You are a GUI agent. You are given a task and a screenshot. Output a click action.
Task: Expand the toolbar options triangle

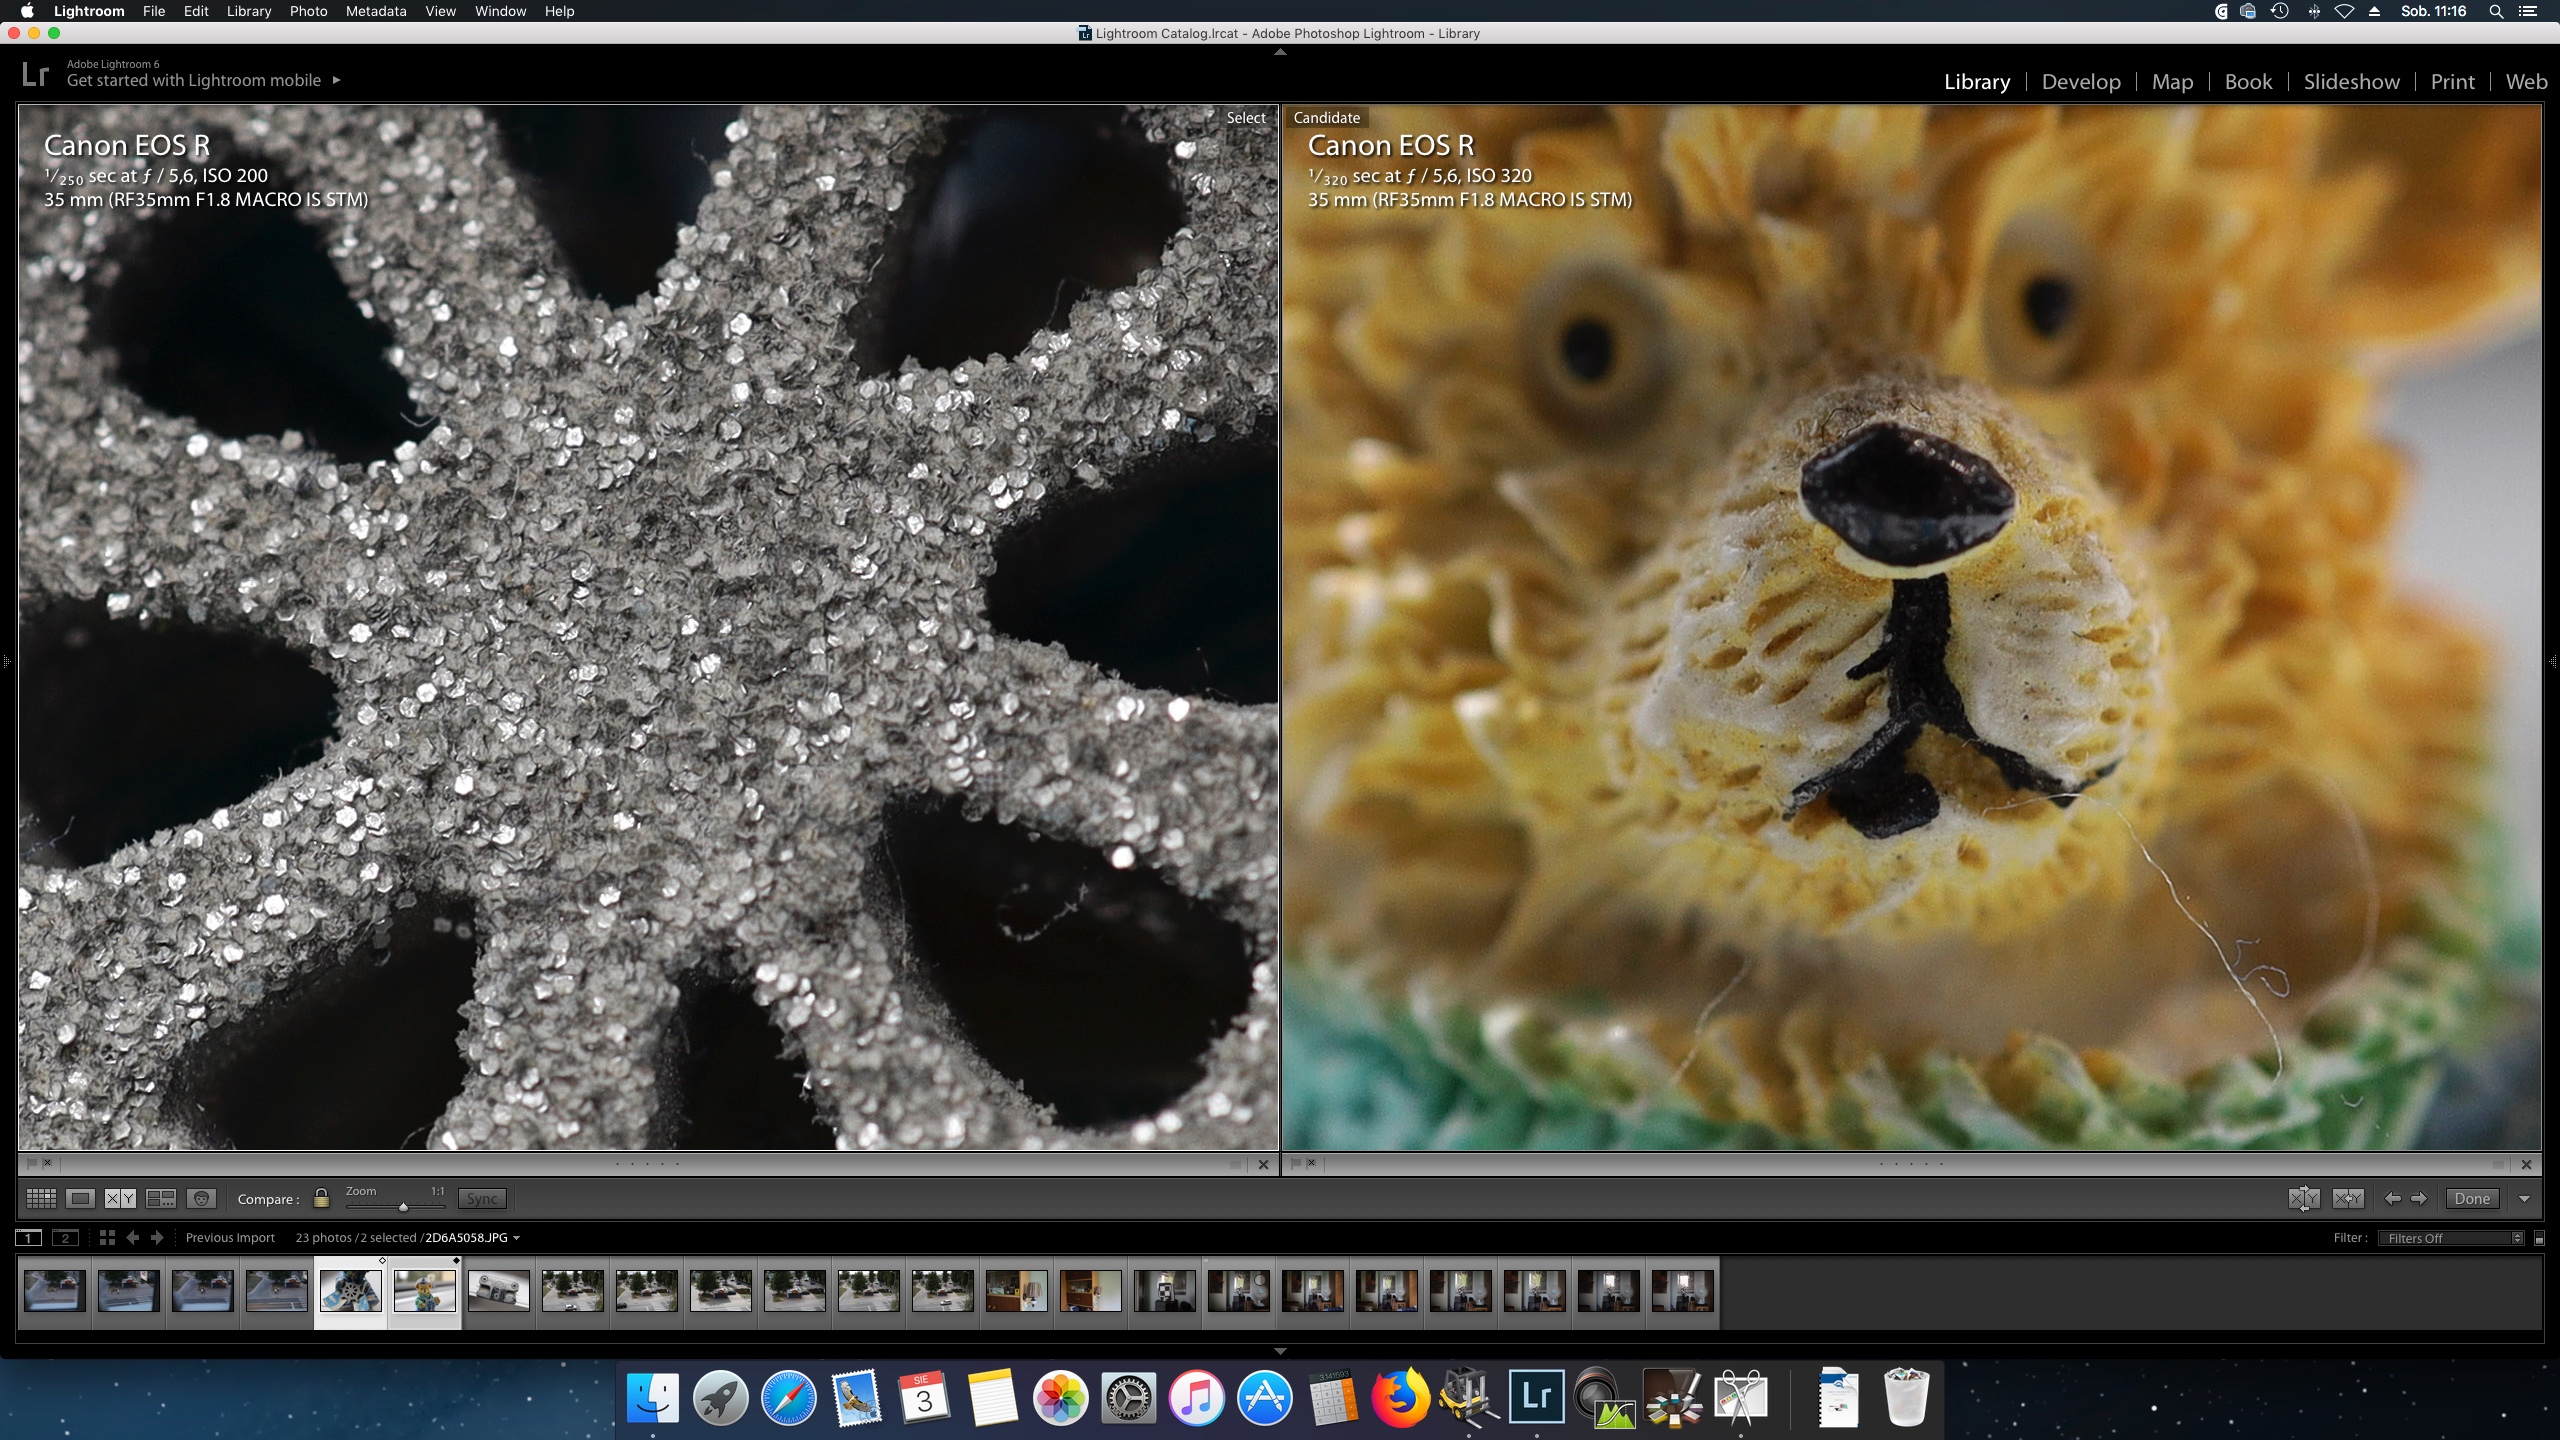click(2524, 1198)
